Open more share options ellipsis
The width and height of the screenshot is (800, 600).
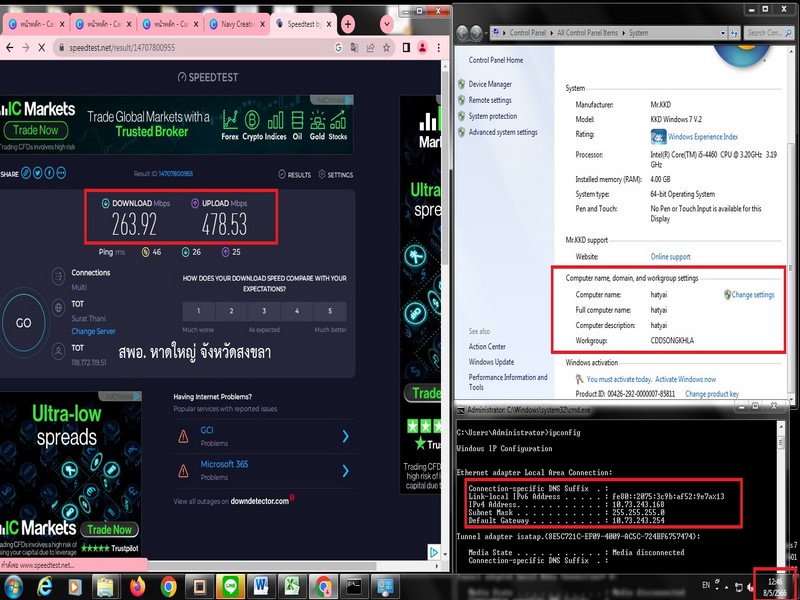click(x=61, y=173)
